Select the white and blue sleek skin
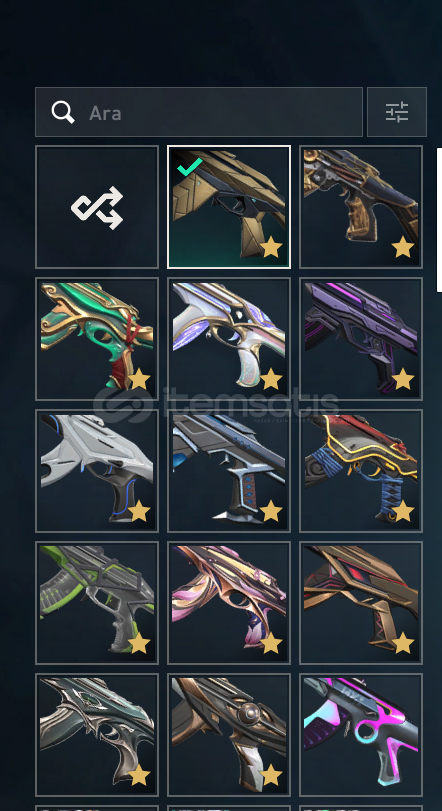442x811 pixels. click(x=97, y=471)
